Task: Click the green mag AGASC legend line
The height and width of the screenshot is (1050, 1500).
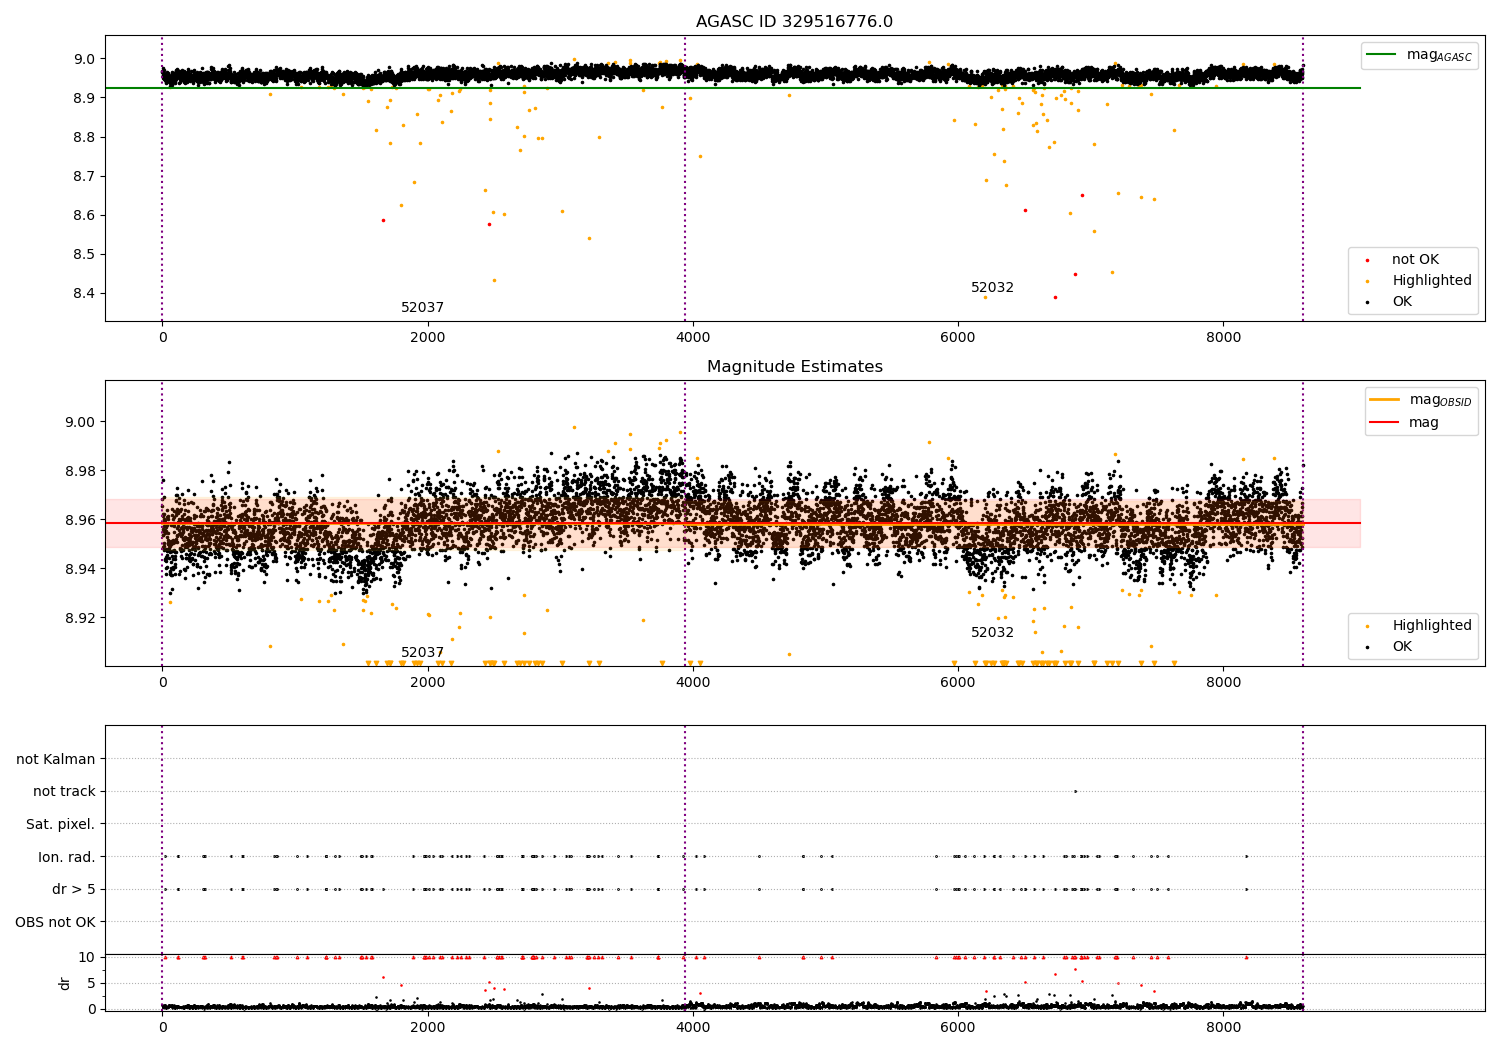Action: coord(1382,55)
